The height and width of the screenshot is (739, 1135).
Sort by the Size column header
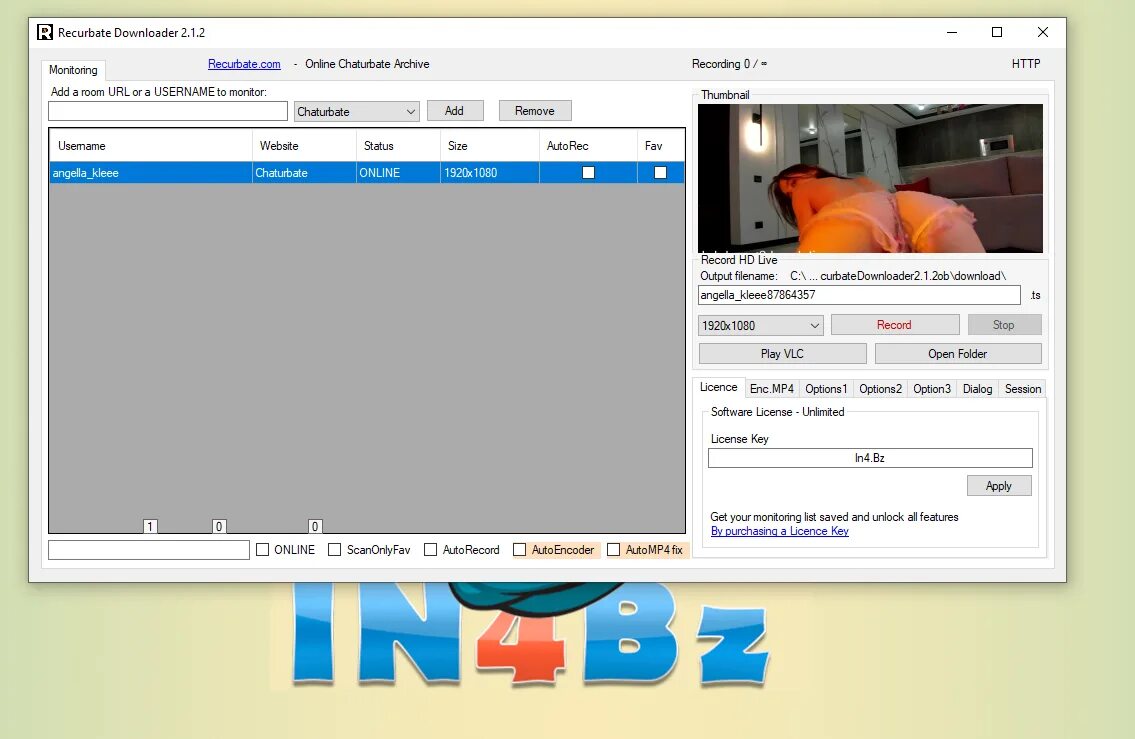point(490,145)
